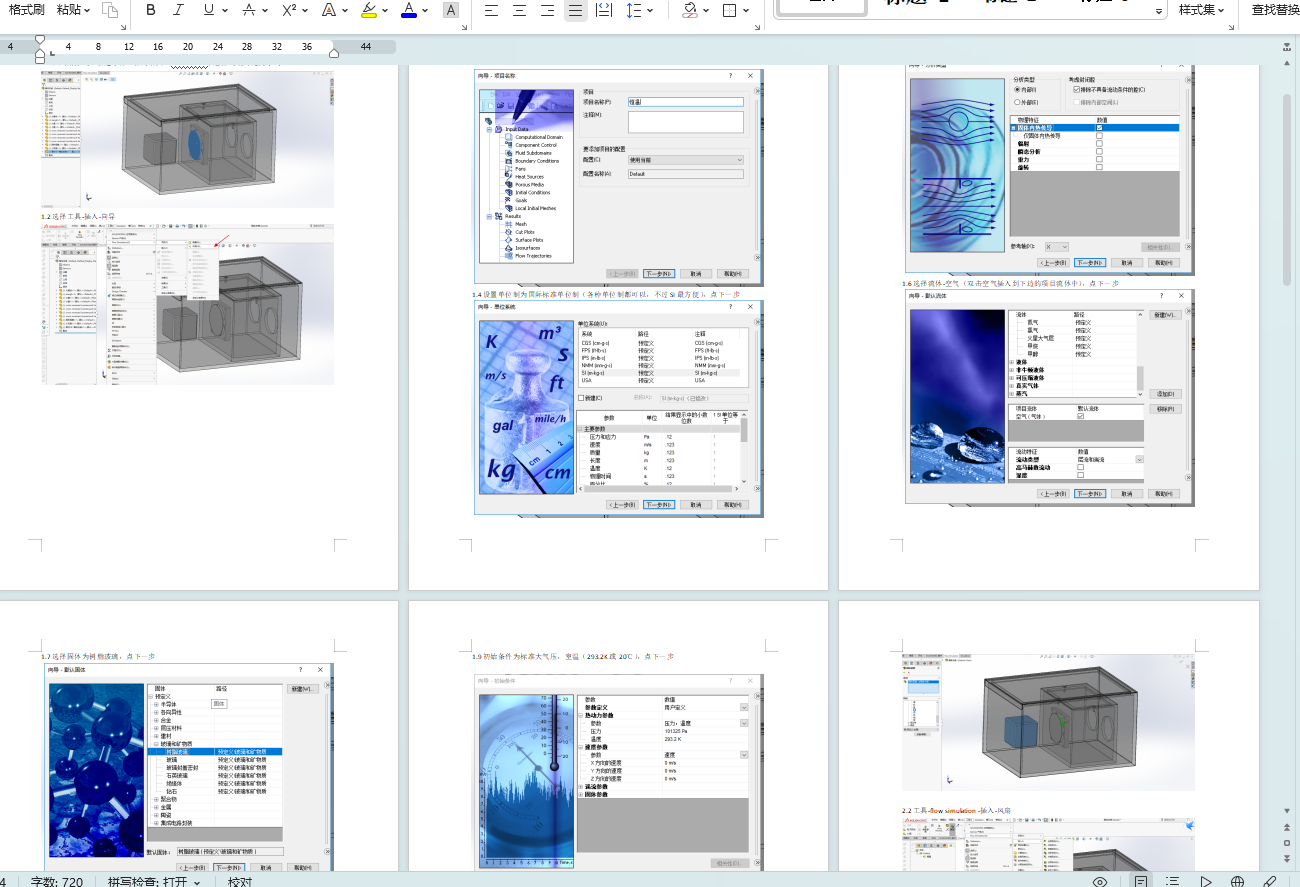Image resolution: width=1300 pixels, height=887 pixels.
Task: Toggle eye protection mode icon
Action: coord(1100,881)
